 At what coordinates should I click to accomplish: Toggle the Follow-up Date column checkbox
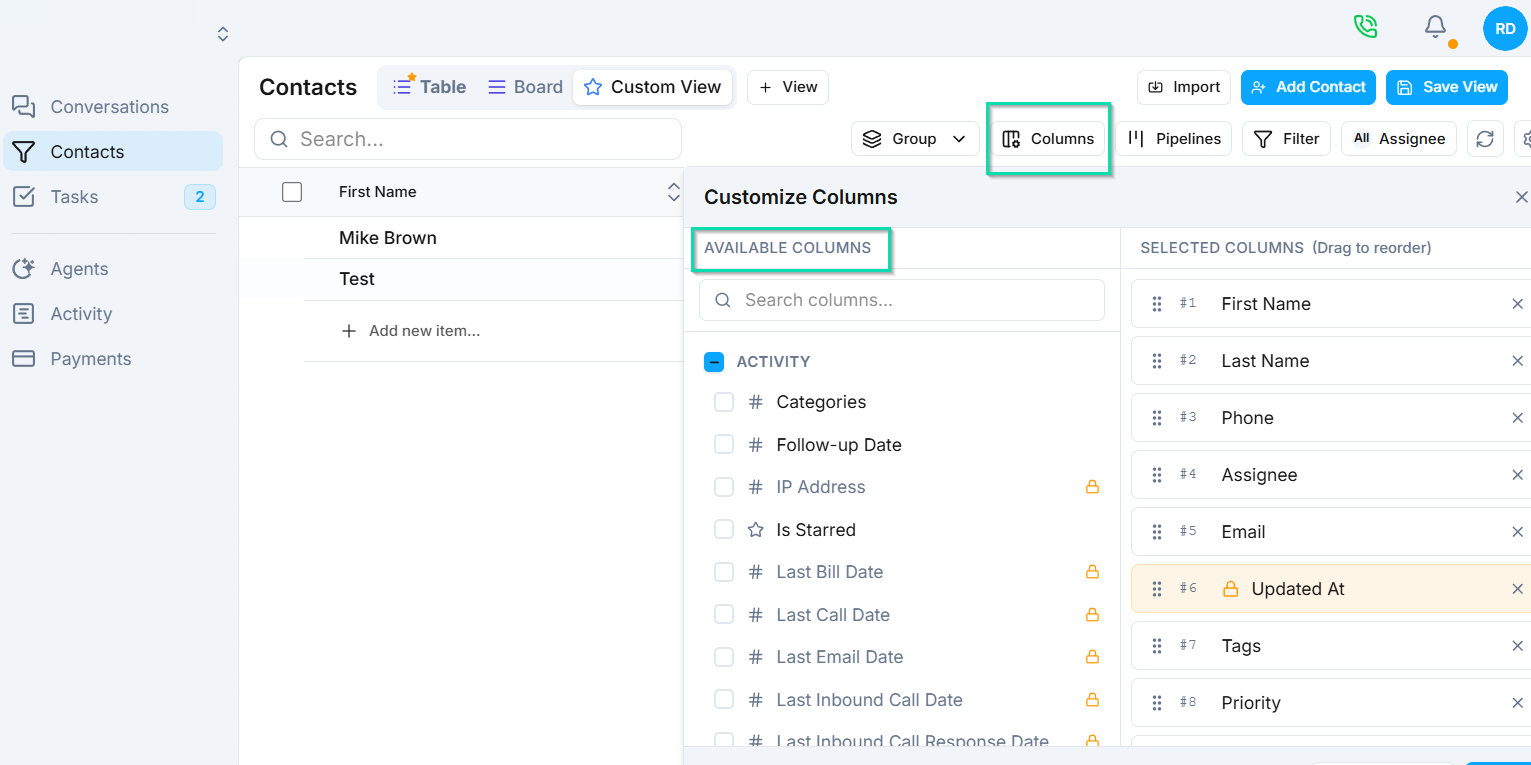tap(724, 445)
